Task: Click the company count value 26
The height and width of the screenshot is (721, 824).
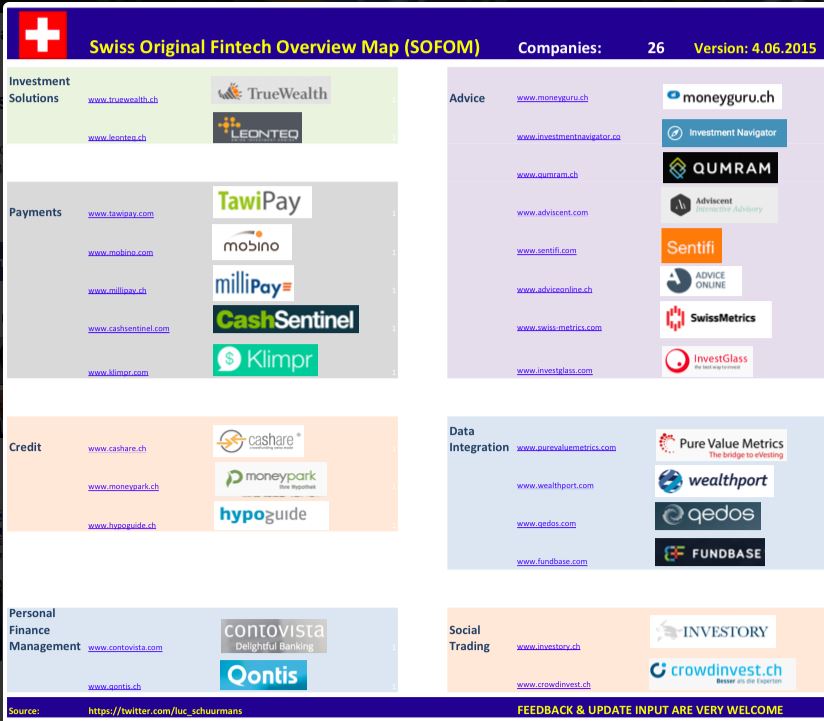Action: [655, 48]
